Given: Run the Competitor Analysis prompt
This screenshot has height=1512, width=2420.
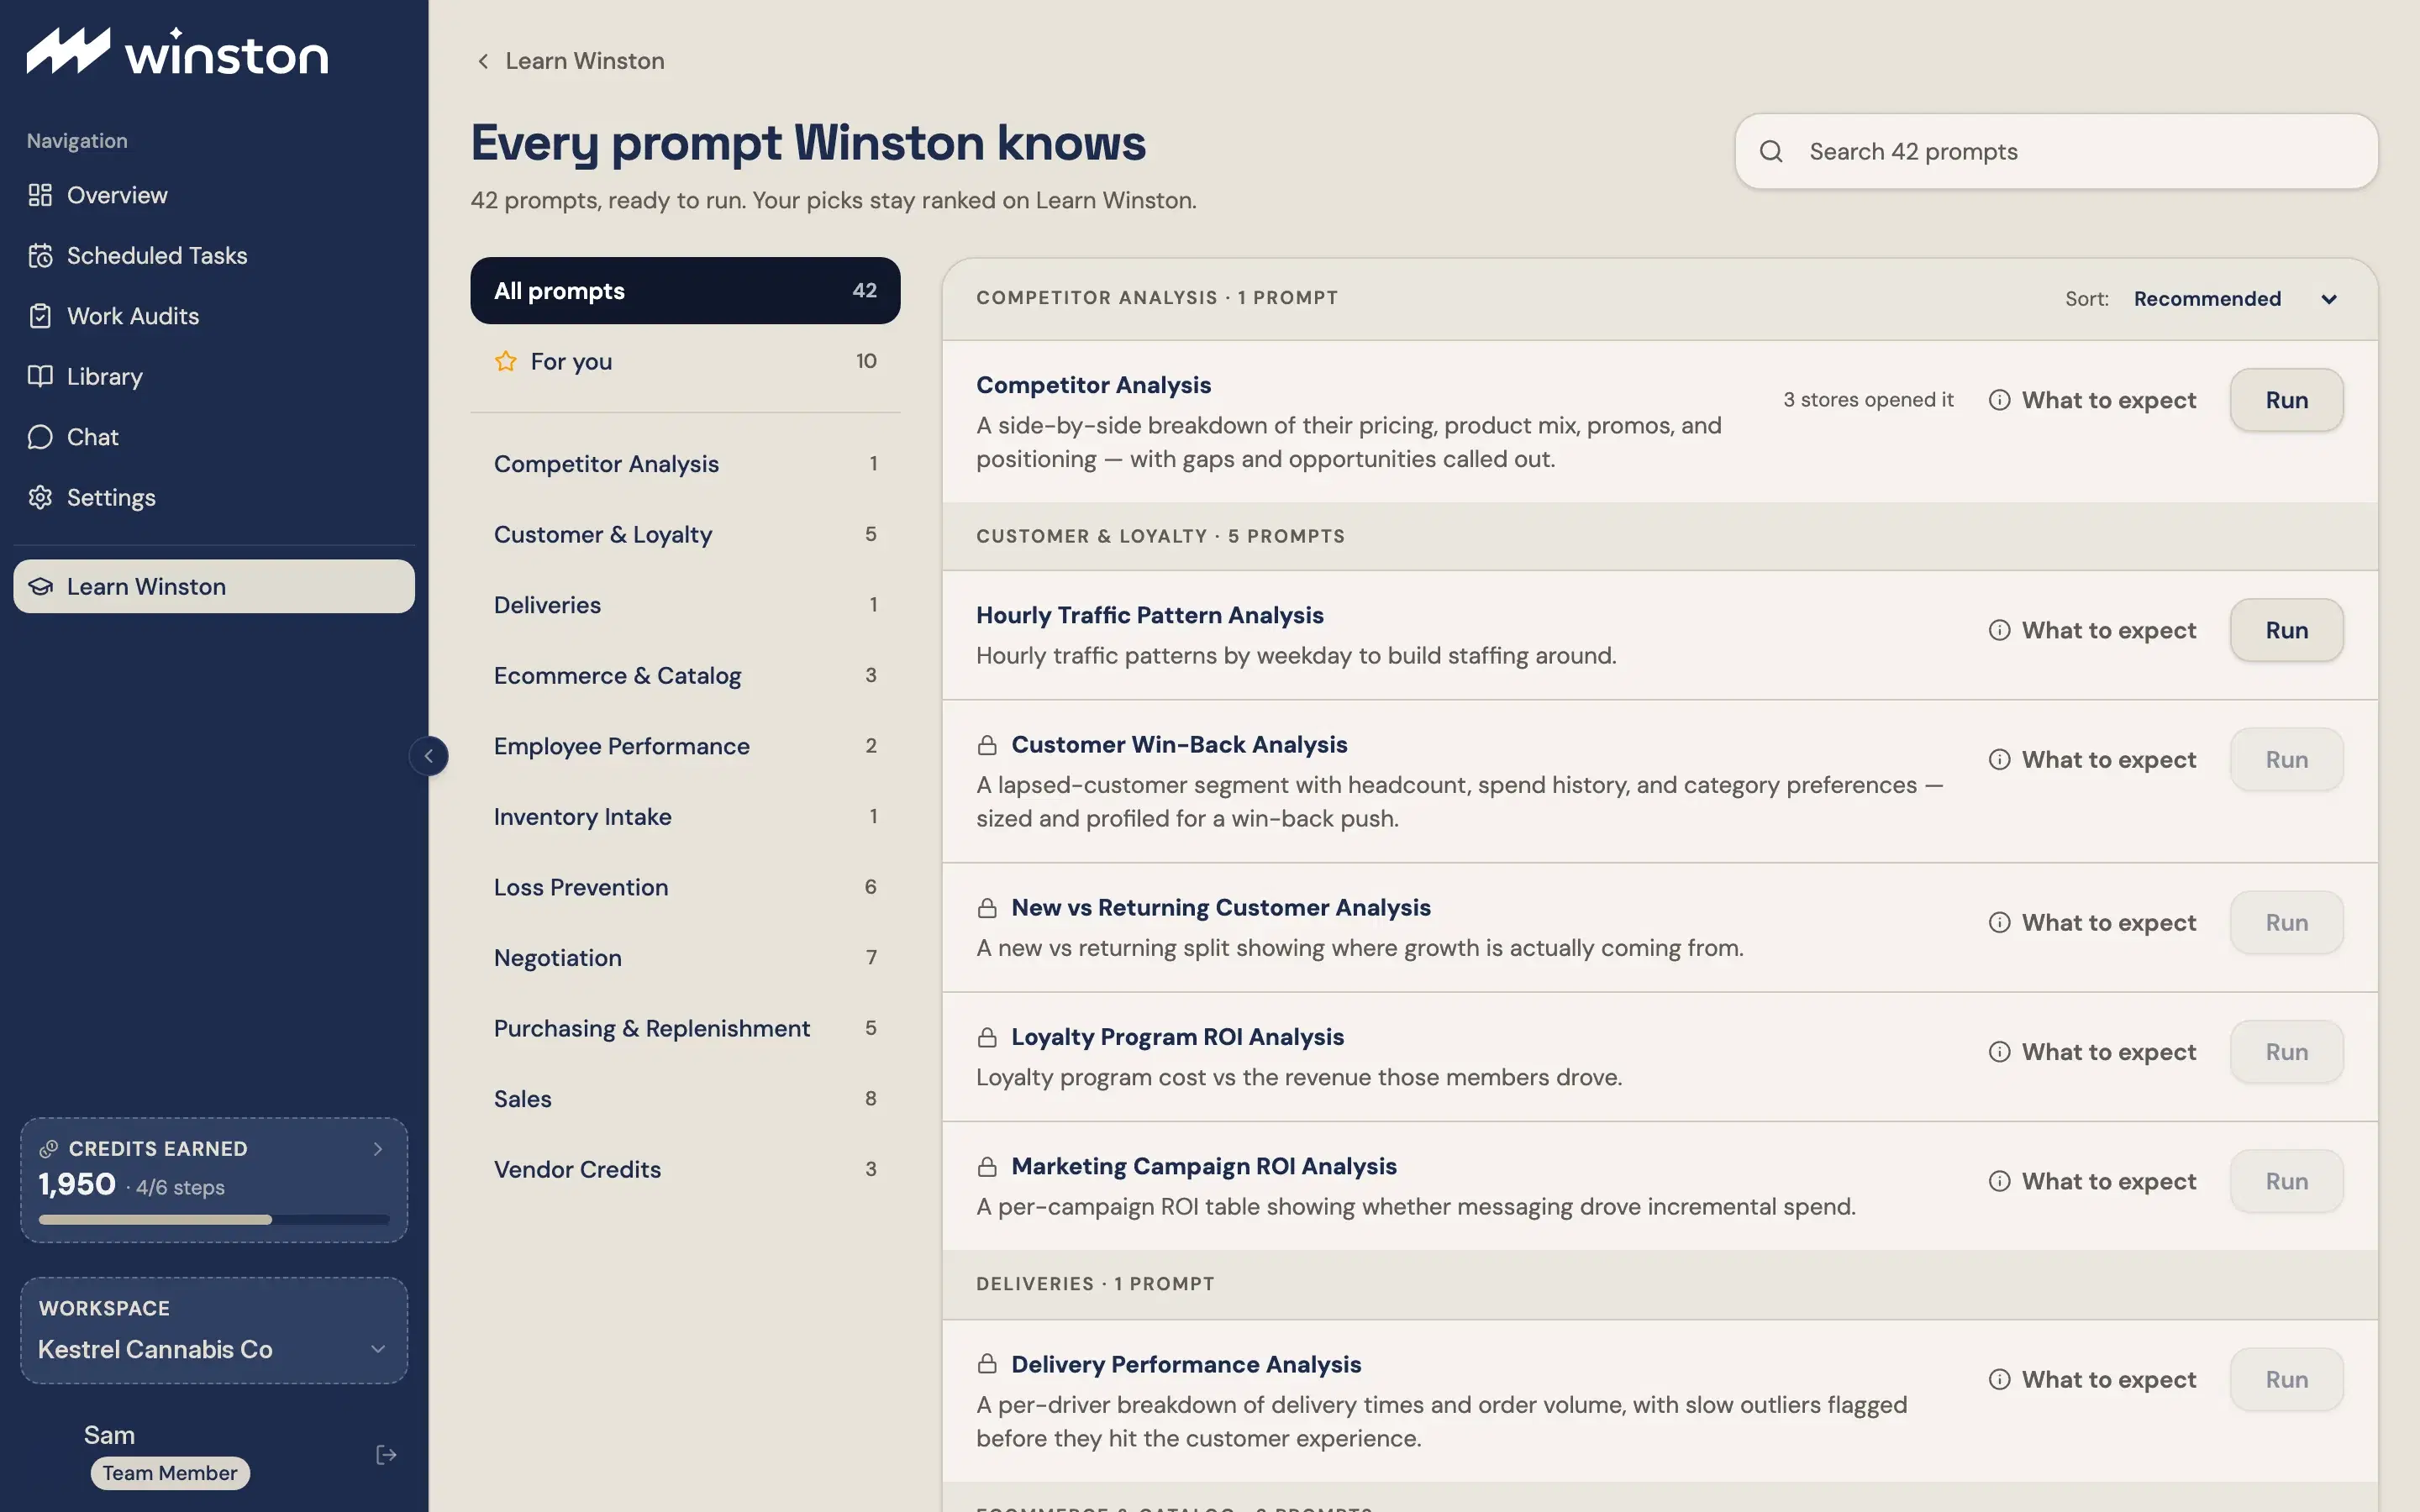Looking at the screenshot, I should (x=2286, y=400).
